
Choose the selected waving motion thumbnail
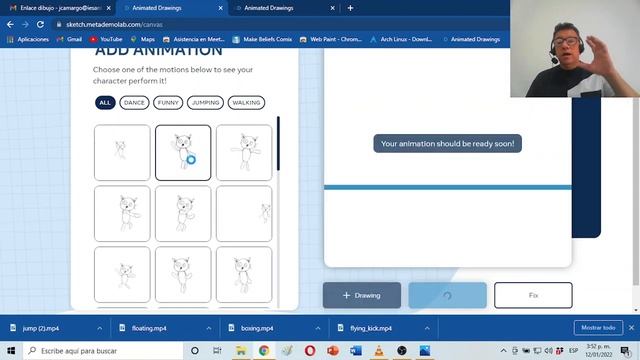tap(183, 153)
